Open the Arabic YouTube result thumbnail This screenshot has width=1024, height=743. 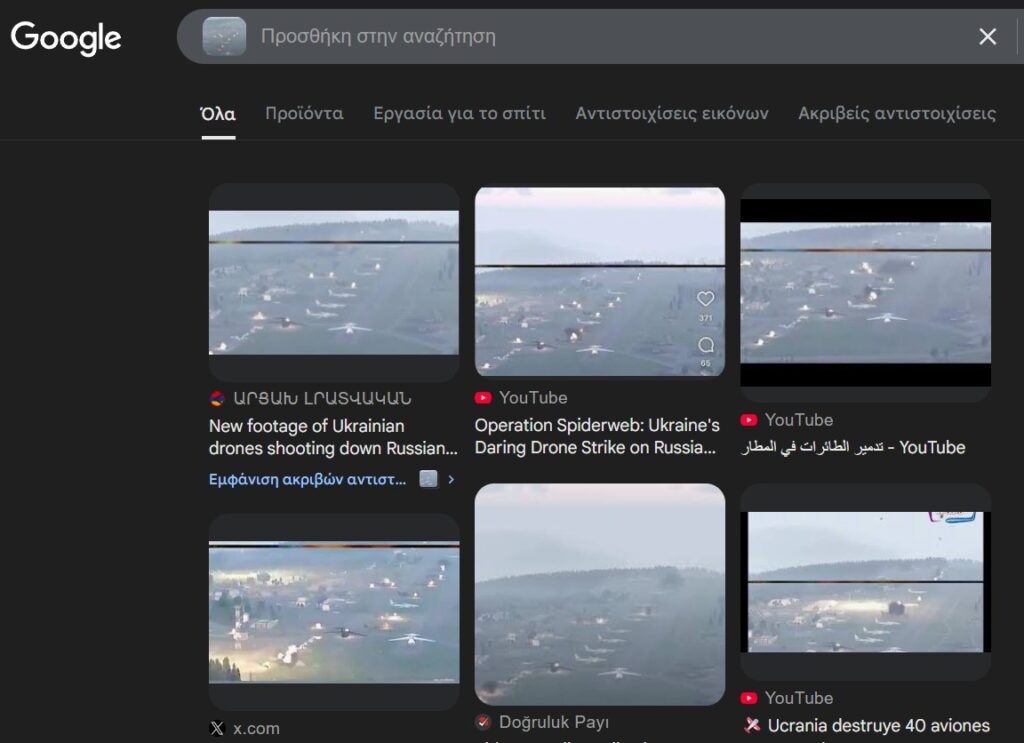(865, 292)
